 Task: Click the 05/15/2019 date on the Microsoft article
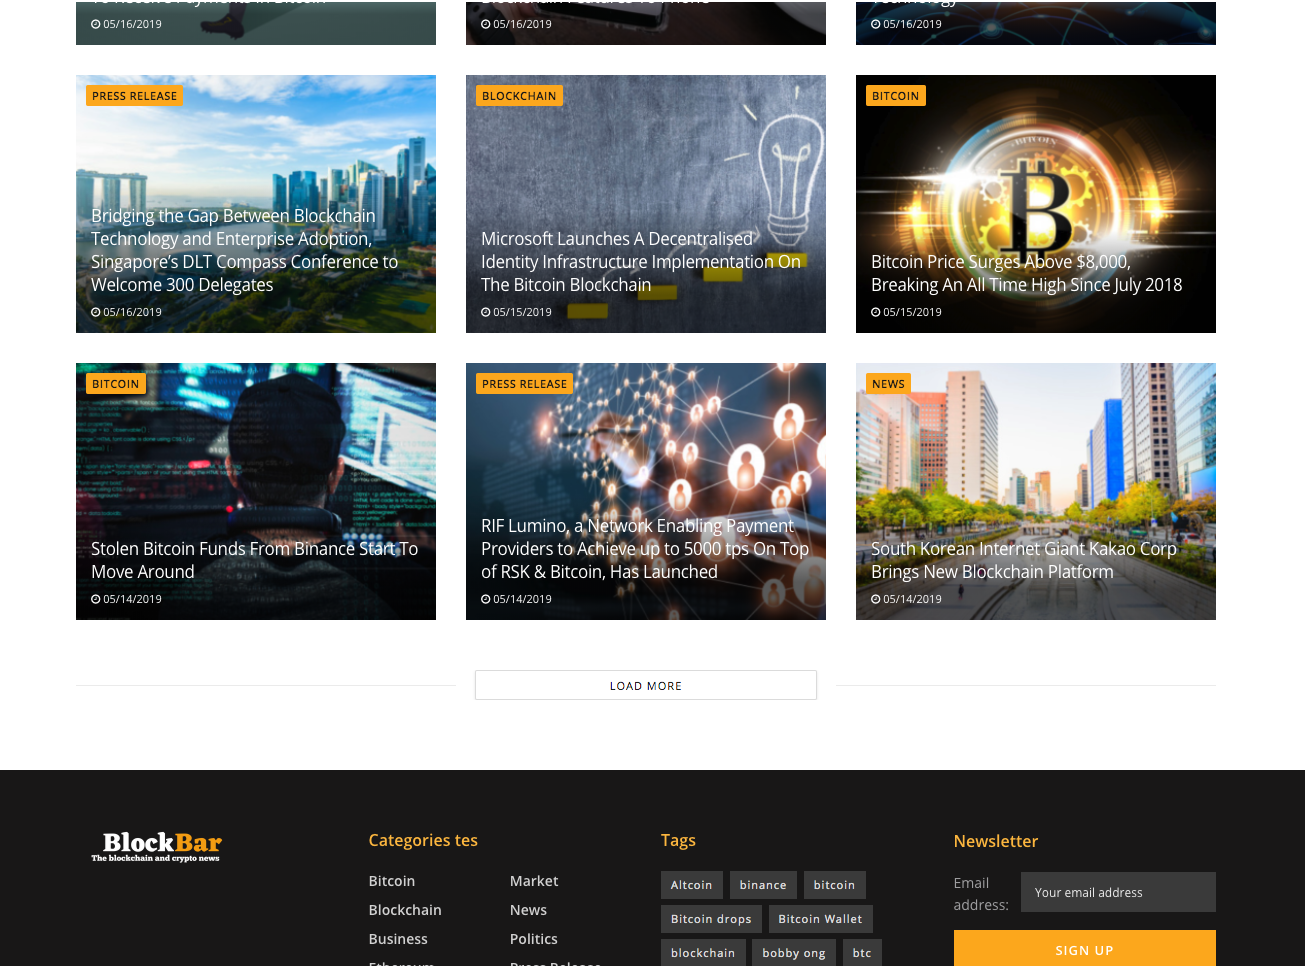coord(522,312)
